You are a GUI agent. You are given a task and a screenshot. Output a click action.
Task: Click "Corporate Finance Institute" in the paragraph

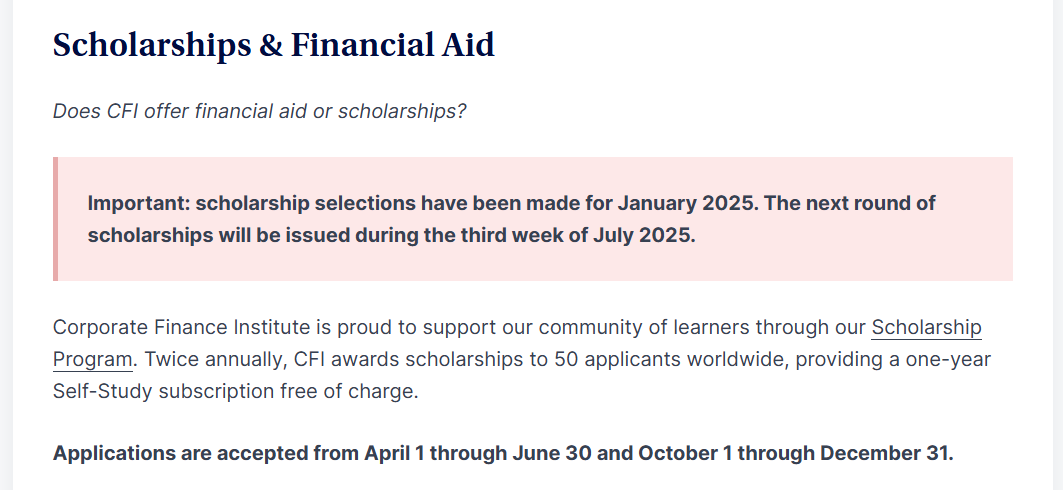tap(181, 327)
